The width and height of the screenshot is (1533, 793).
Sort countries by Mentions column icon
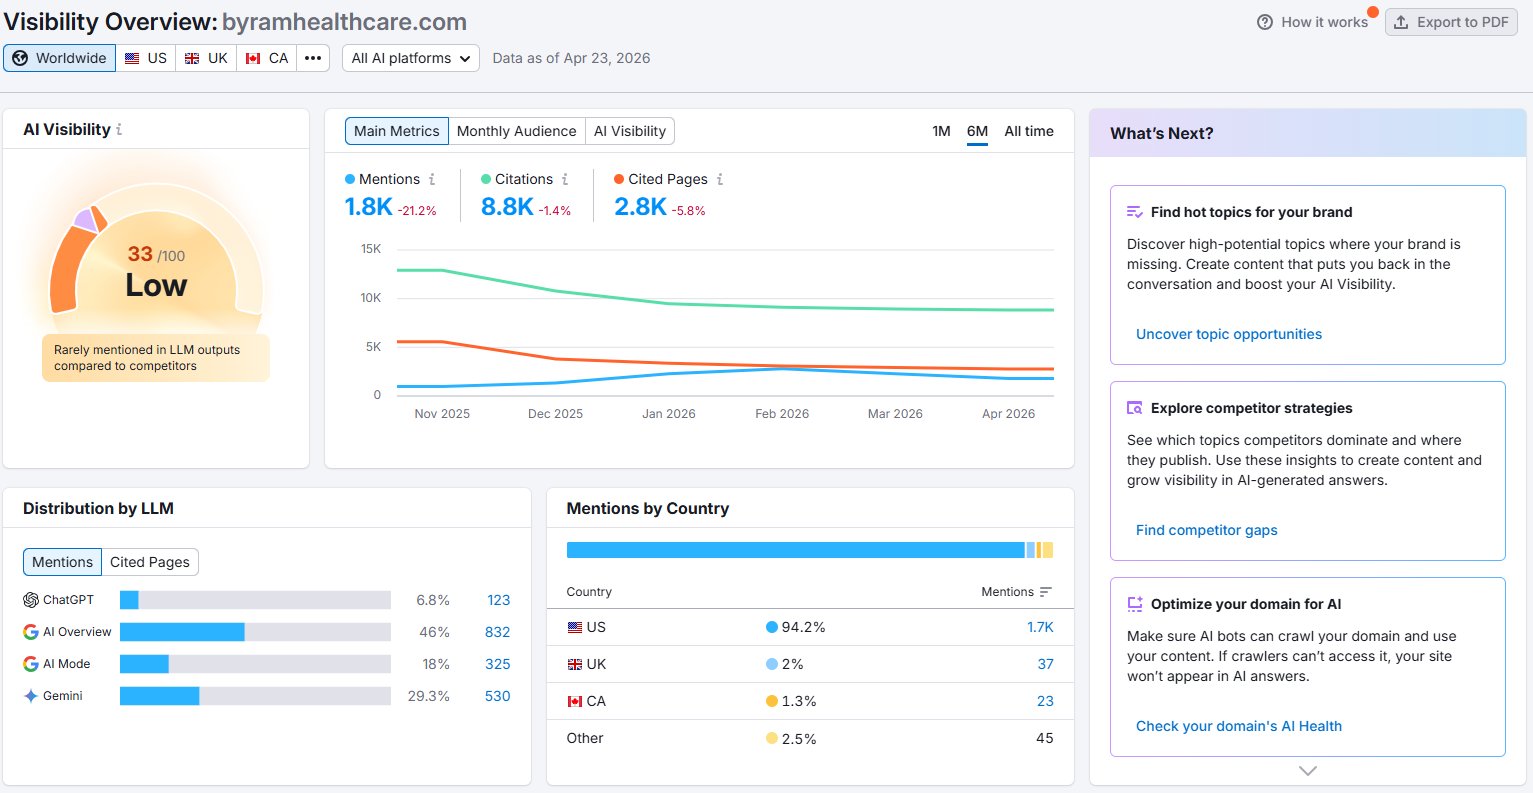pyautogui.click(x=1046, y=592)
